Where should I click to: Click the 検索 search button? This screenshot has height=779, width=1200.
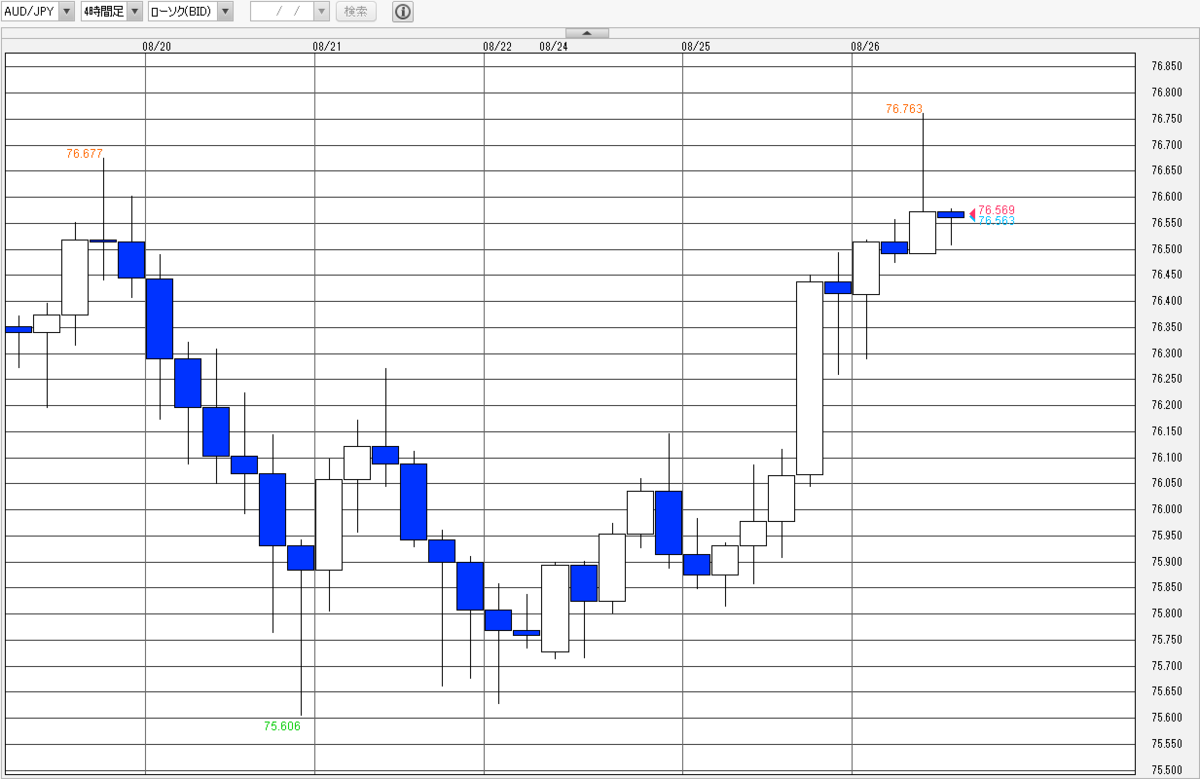356,12
